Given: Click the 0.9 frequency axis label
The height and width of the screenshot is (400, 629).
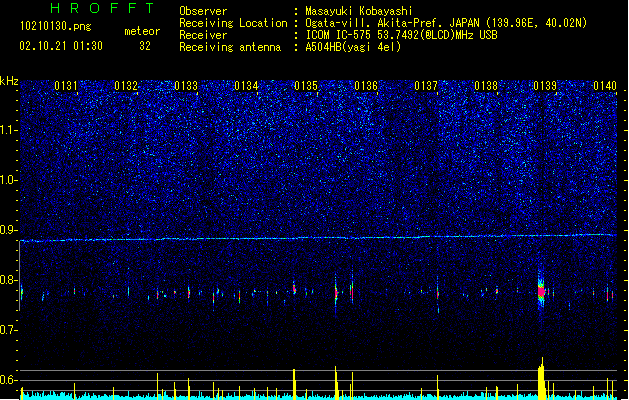Looking at the screenshot, I should [x=9, y=230].
